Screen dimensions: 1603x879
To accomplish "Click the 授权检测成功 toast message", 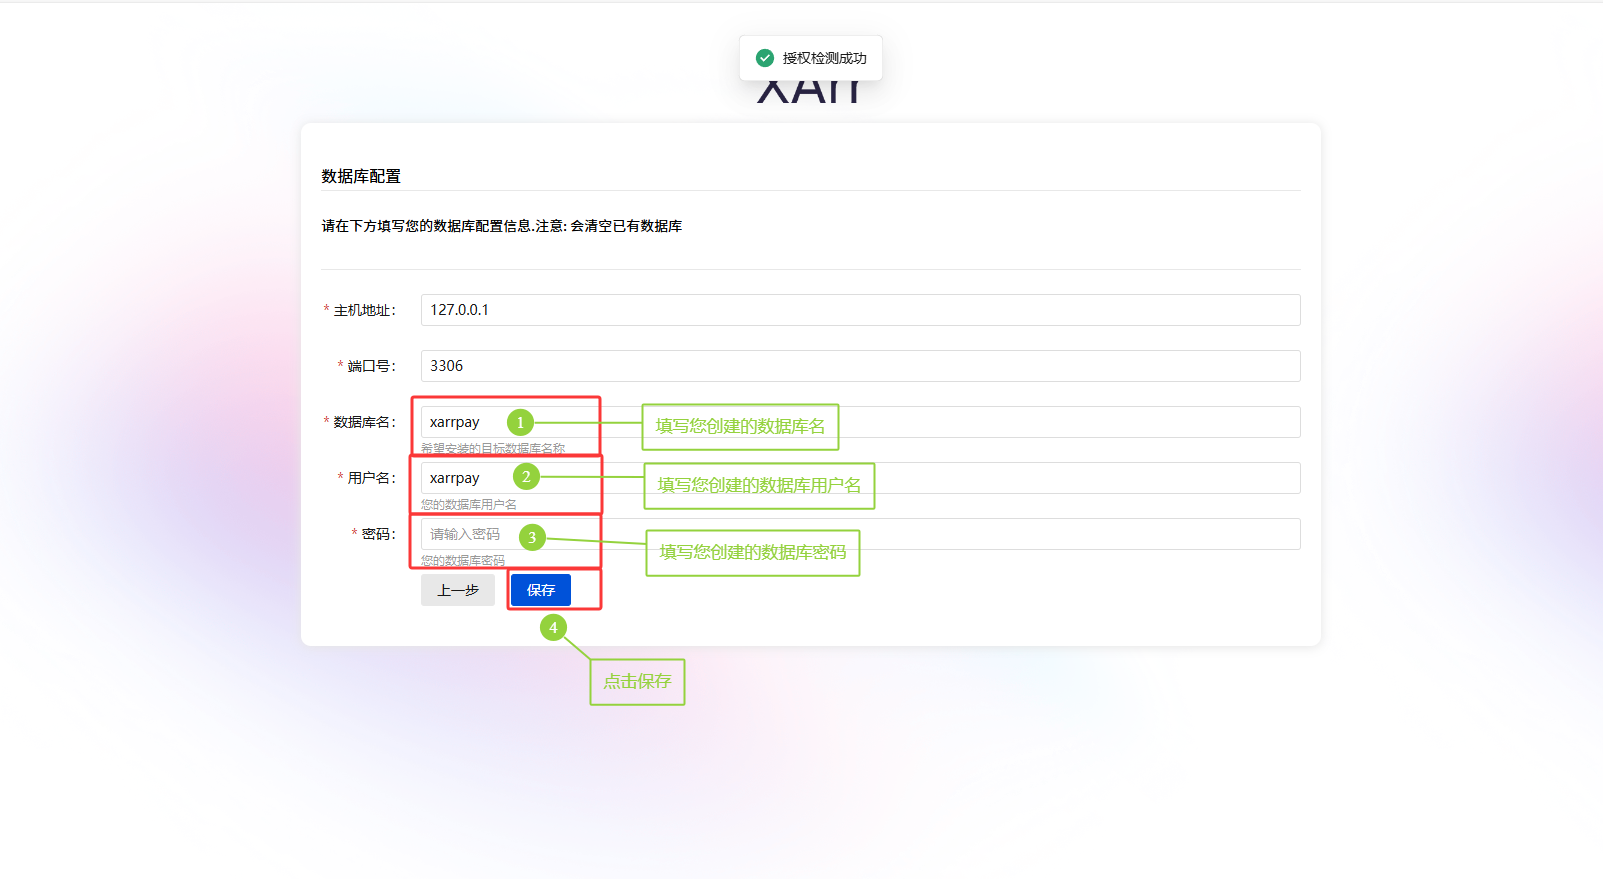I will pyautogui.click(x=824, y=58).
